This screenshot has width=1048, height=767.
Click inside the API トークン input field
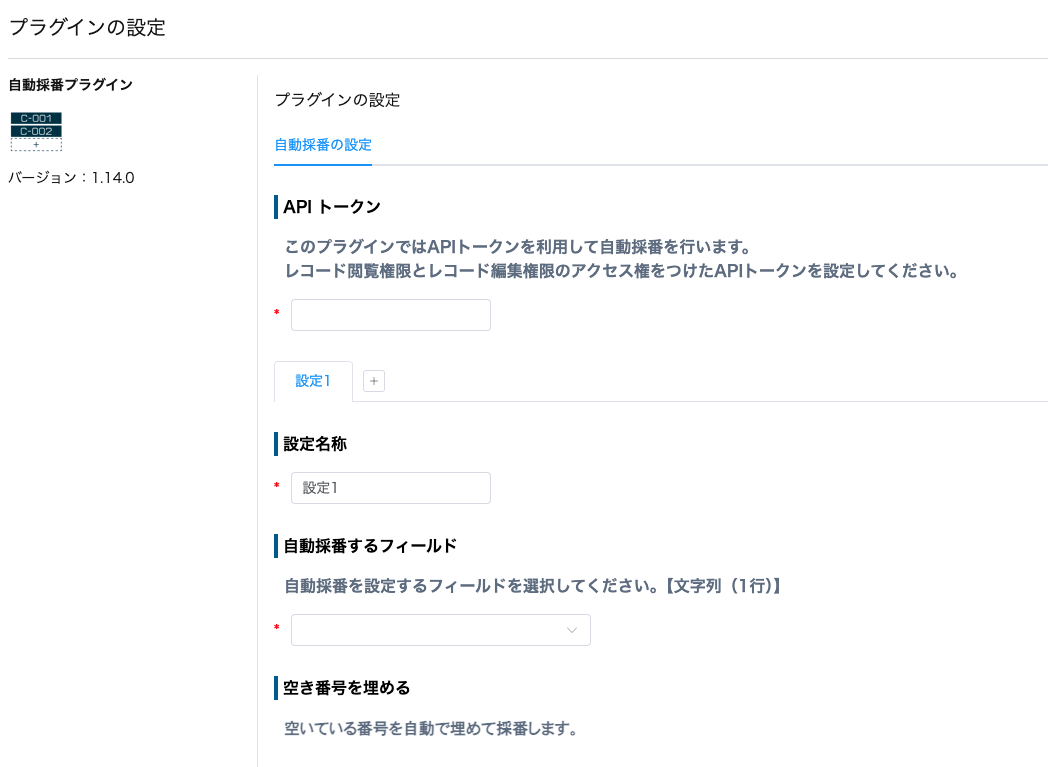(x=390, y=314)
